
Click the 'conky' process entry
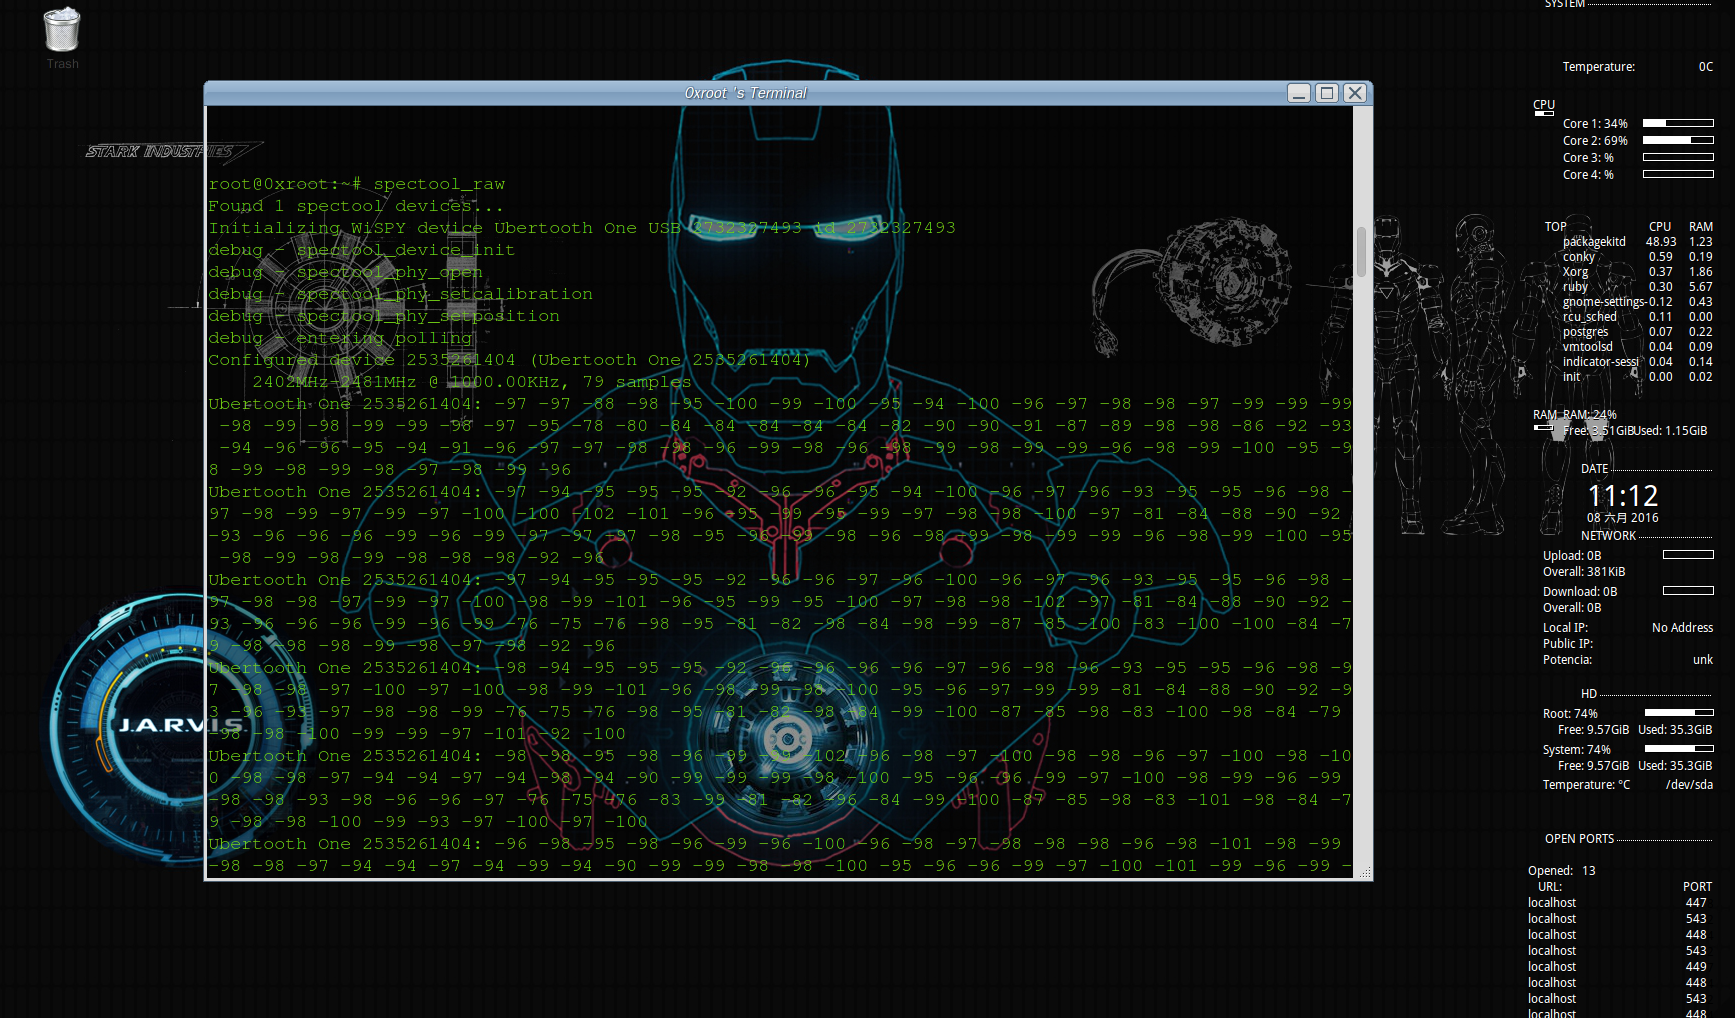tap(1579, 257)
